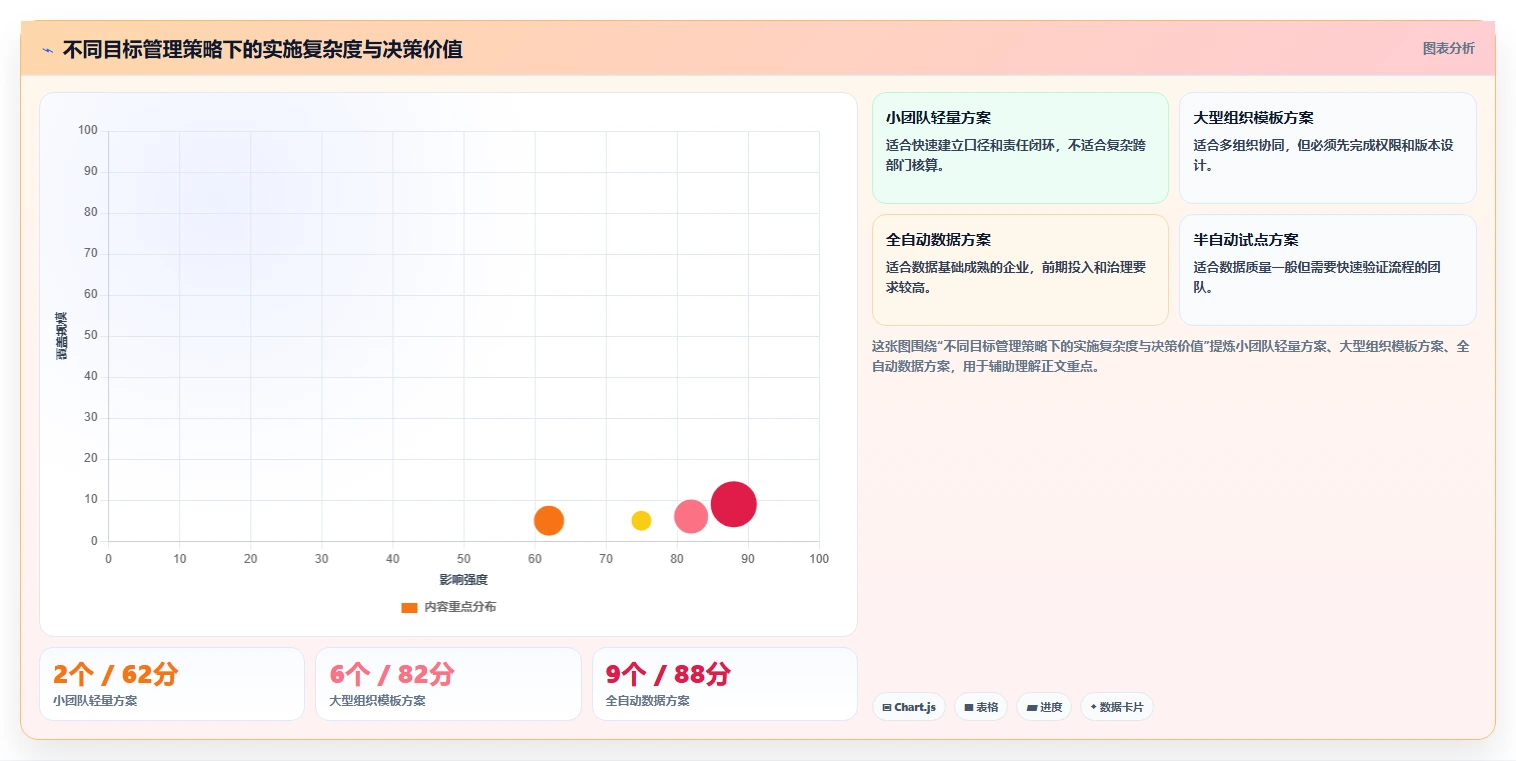Select the small yellow bubble at 75
Image resolution: width=1516 pixels, height=761 pixels.
click(641, 520)
